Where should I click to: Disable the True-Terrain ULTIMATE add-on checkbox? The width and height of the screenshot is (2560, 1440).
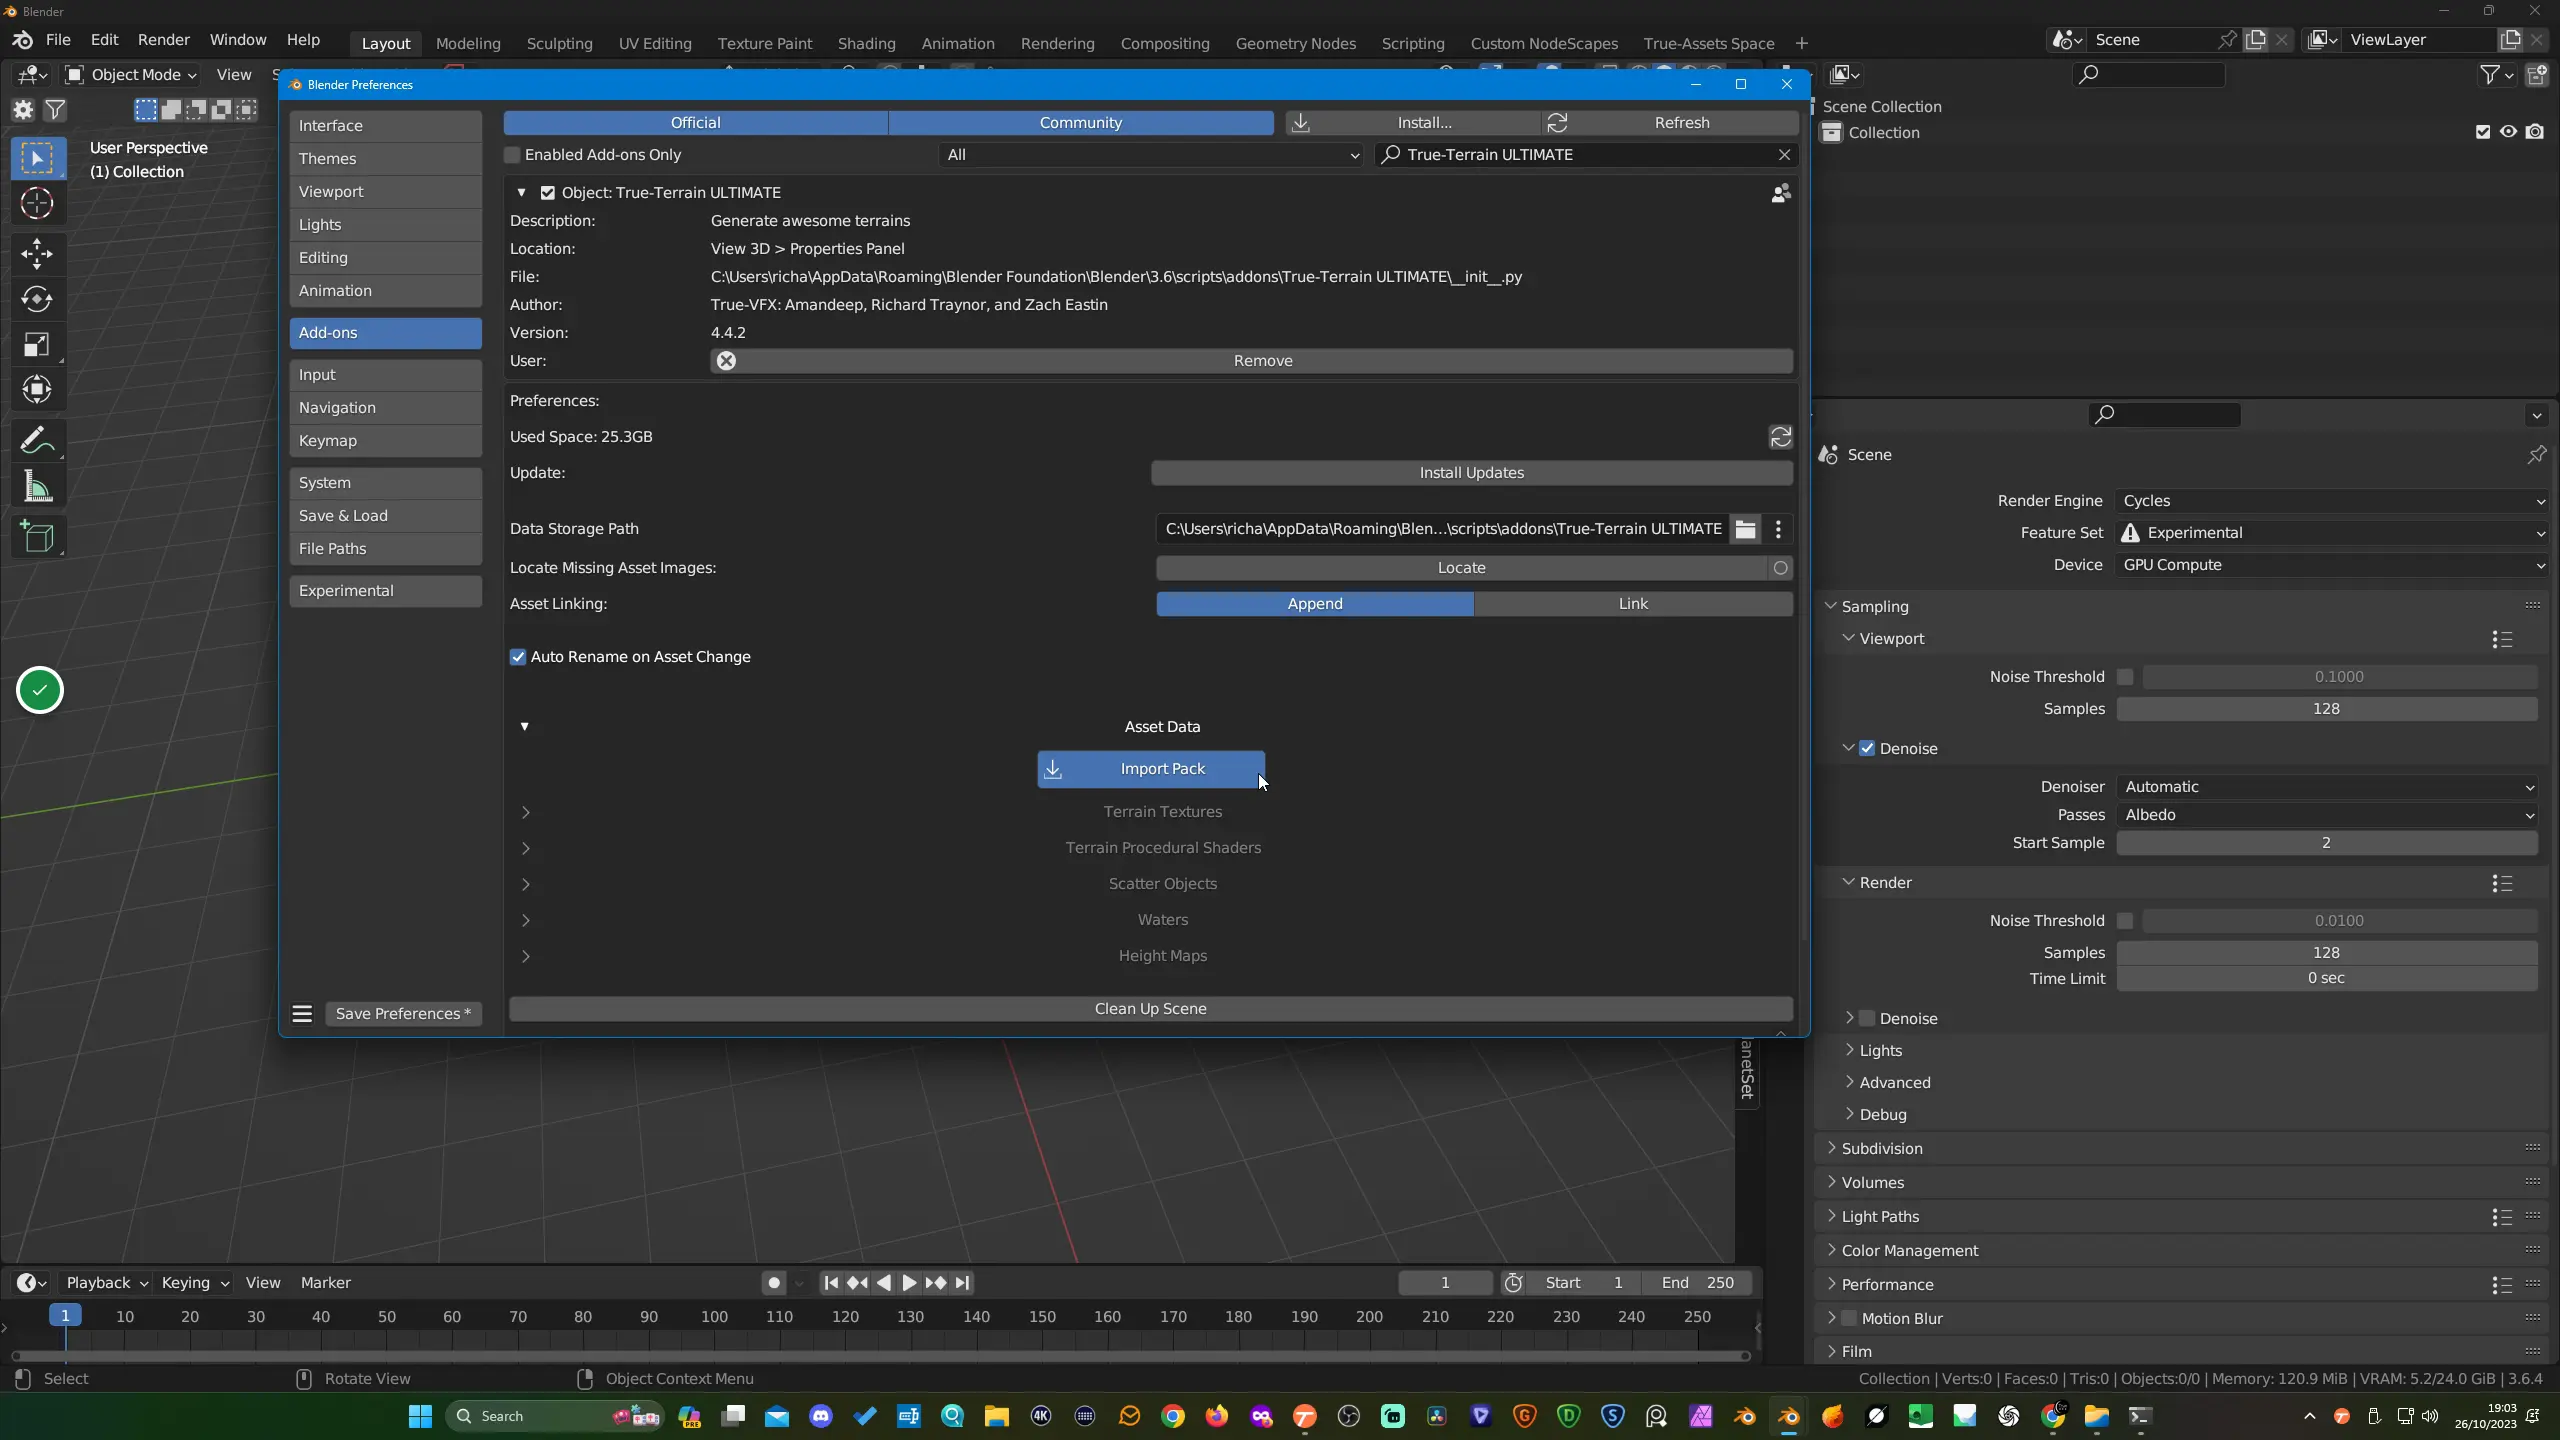coord(548,193)
